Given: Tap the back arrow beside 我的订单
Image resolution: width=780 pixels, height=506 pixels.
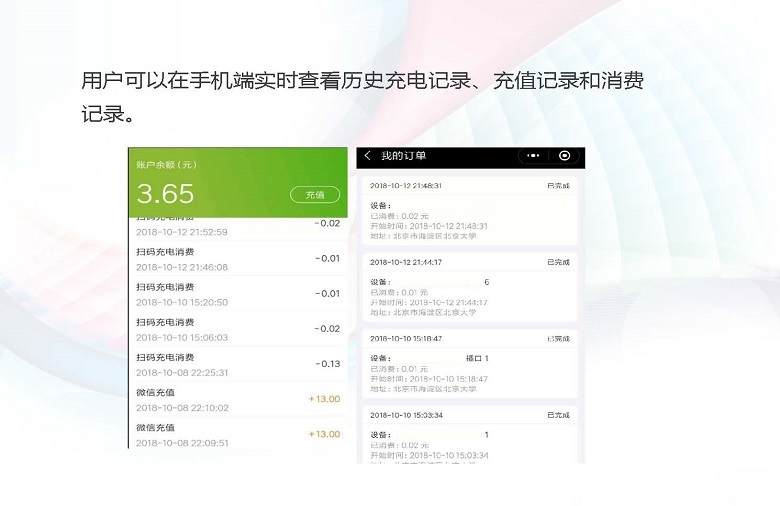Looking at the screenshot, I should click(368, 156).
